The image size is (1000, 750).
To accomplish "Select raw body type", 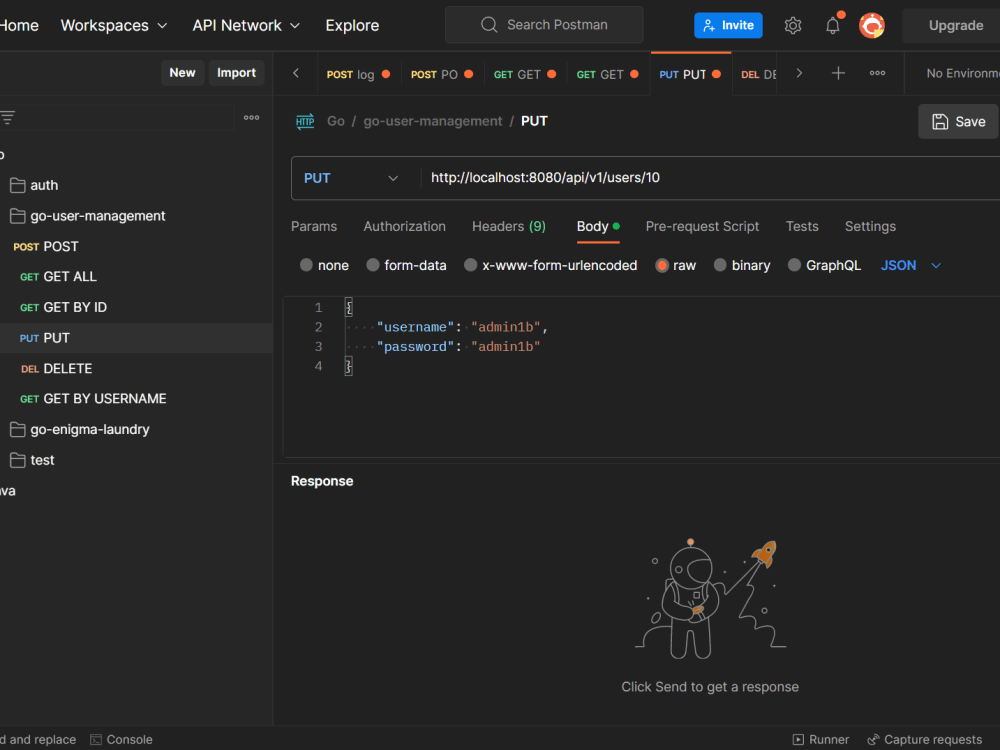I will point(662,265).
